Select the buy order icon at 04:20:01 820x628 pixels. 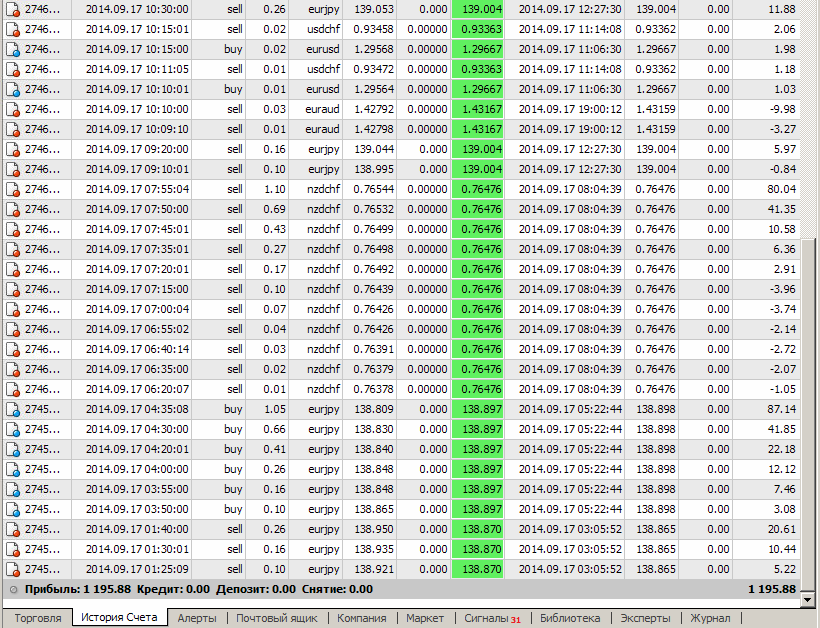click(13, 450)
